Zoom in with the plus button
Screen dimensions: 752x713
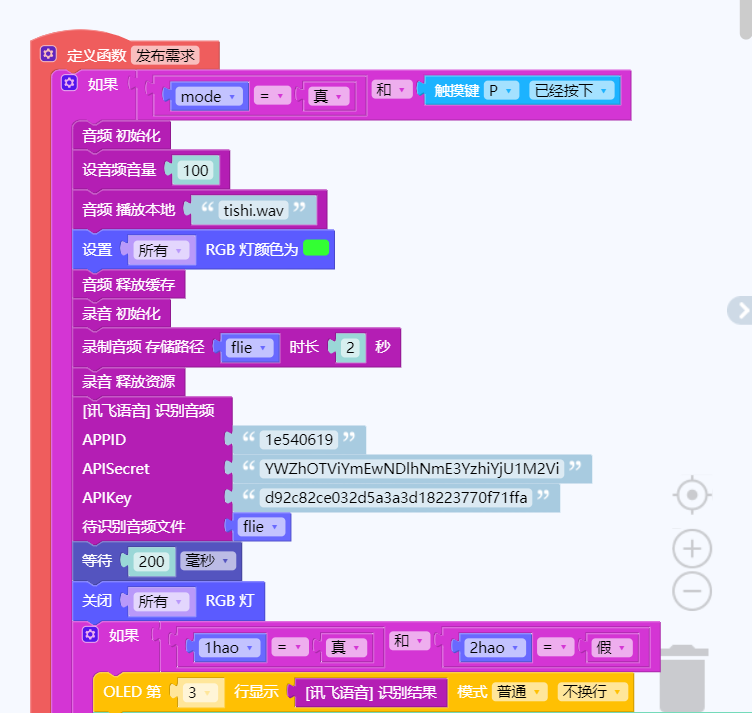click(692, 549)
